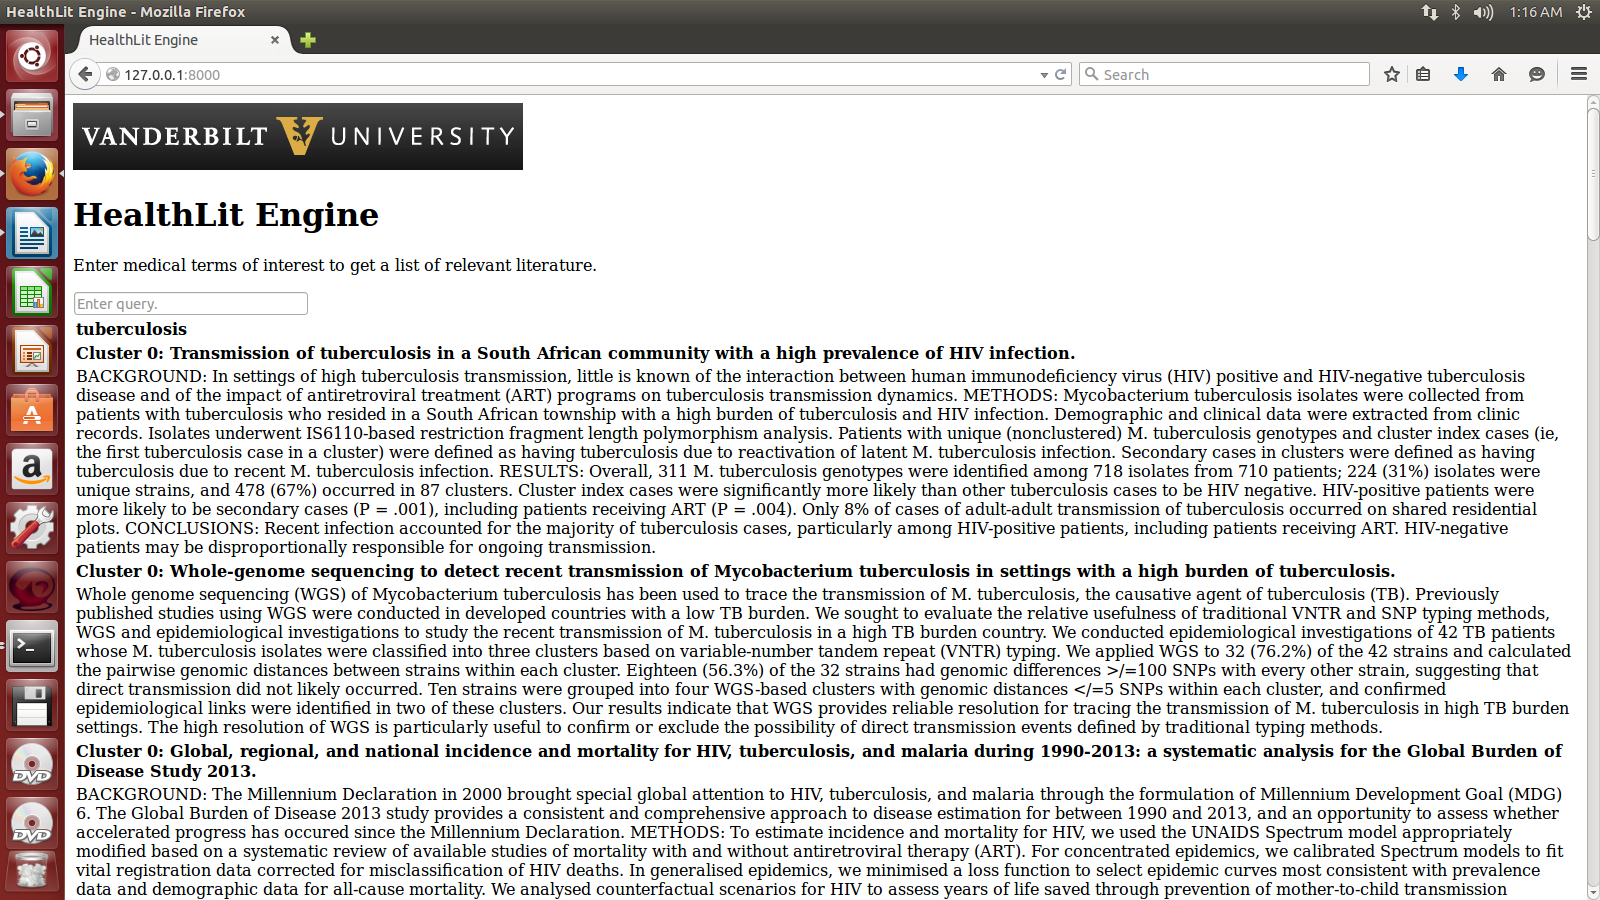Click the title 'Whole-genome sequencing to detect recent transmission'
Screen dimensions: 1600x900
point(735,571)
